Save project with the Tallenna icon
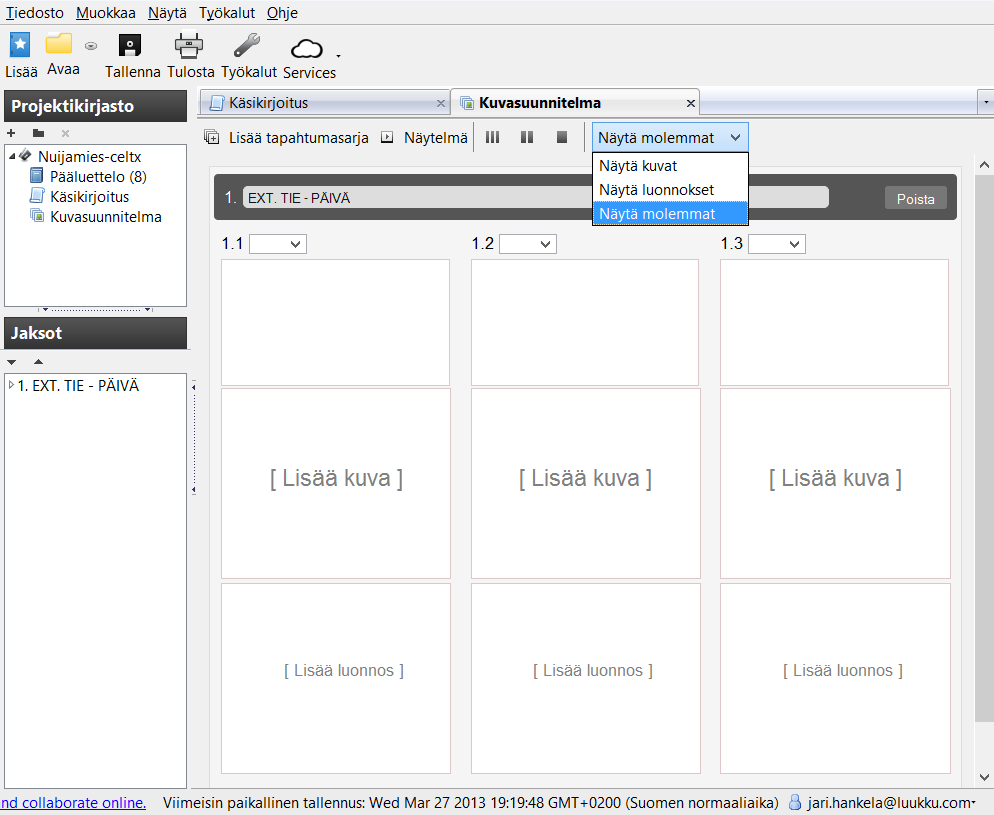994x815 pixels. pos(130,46)
